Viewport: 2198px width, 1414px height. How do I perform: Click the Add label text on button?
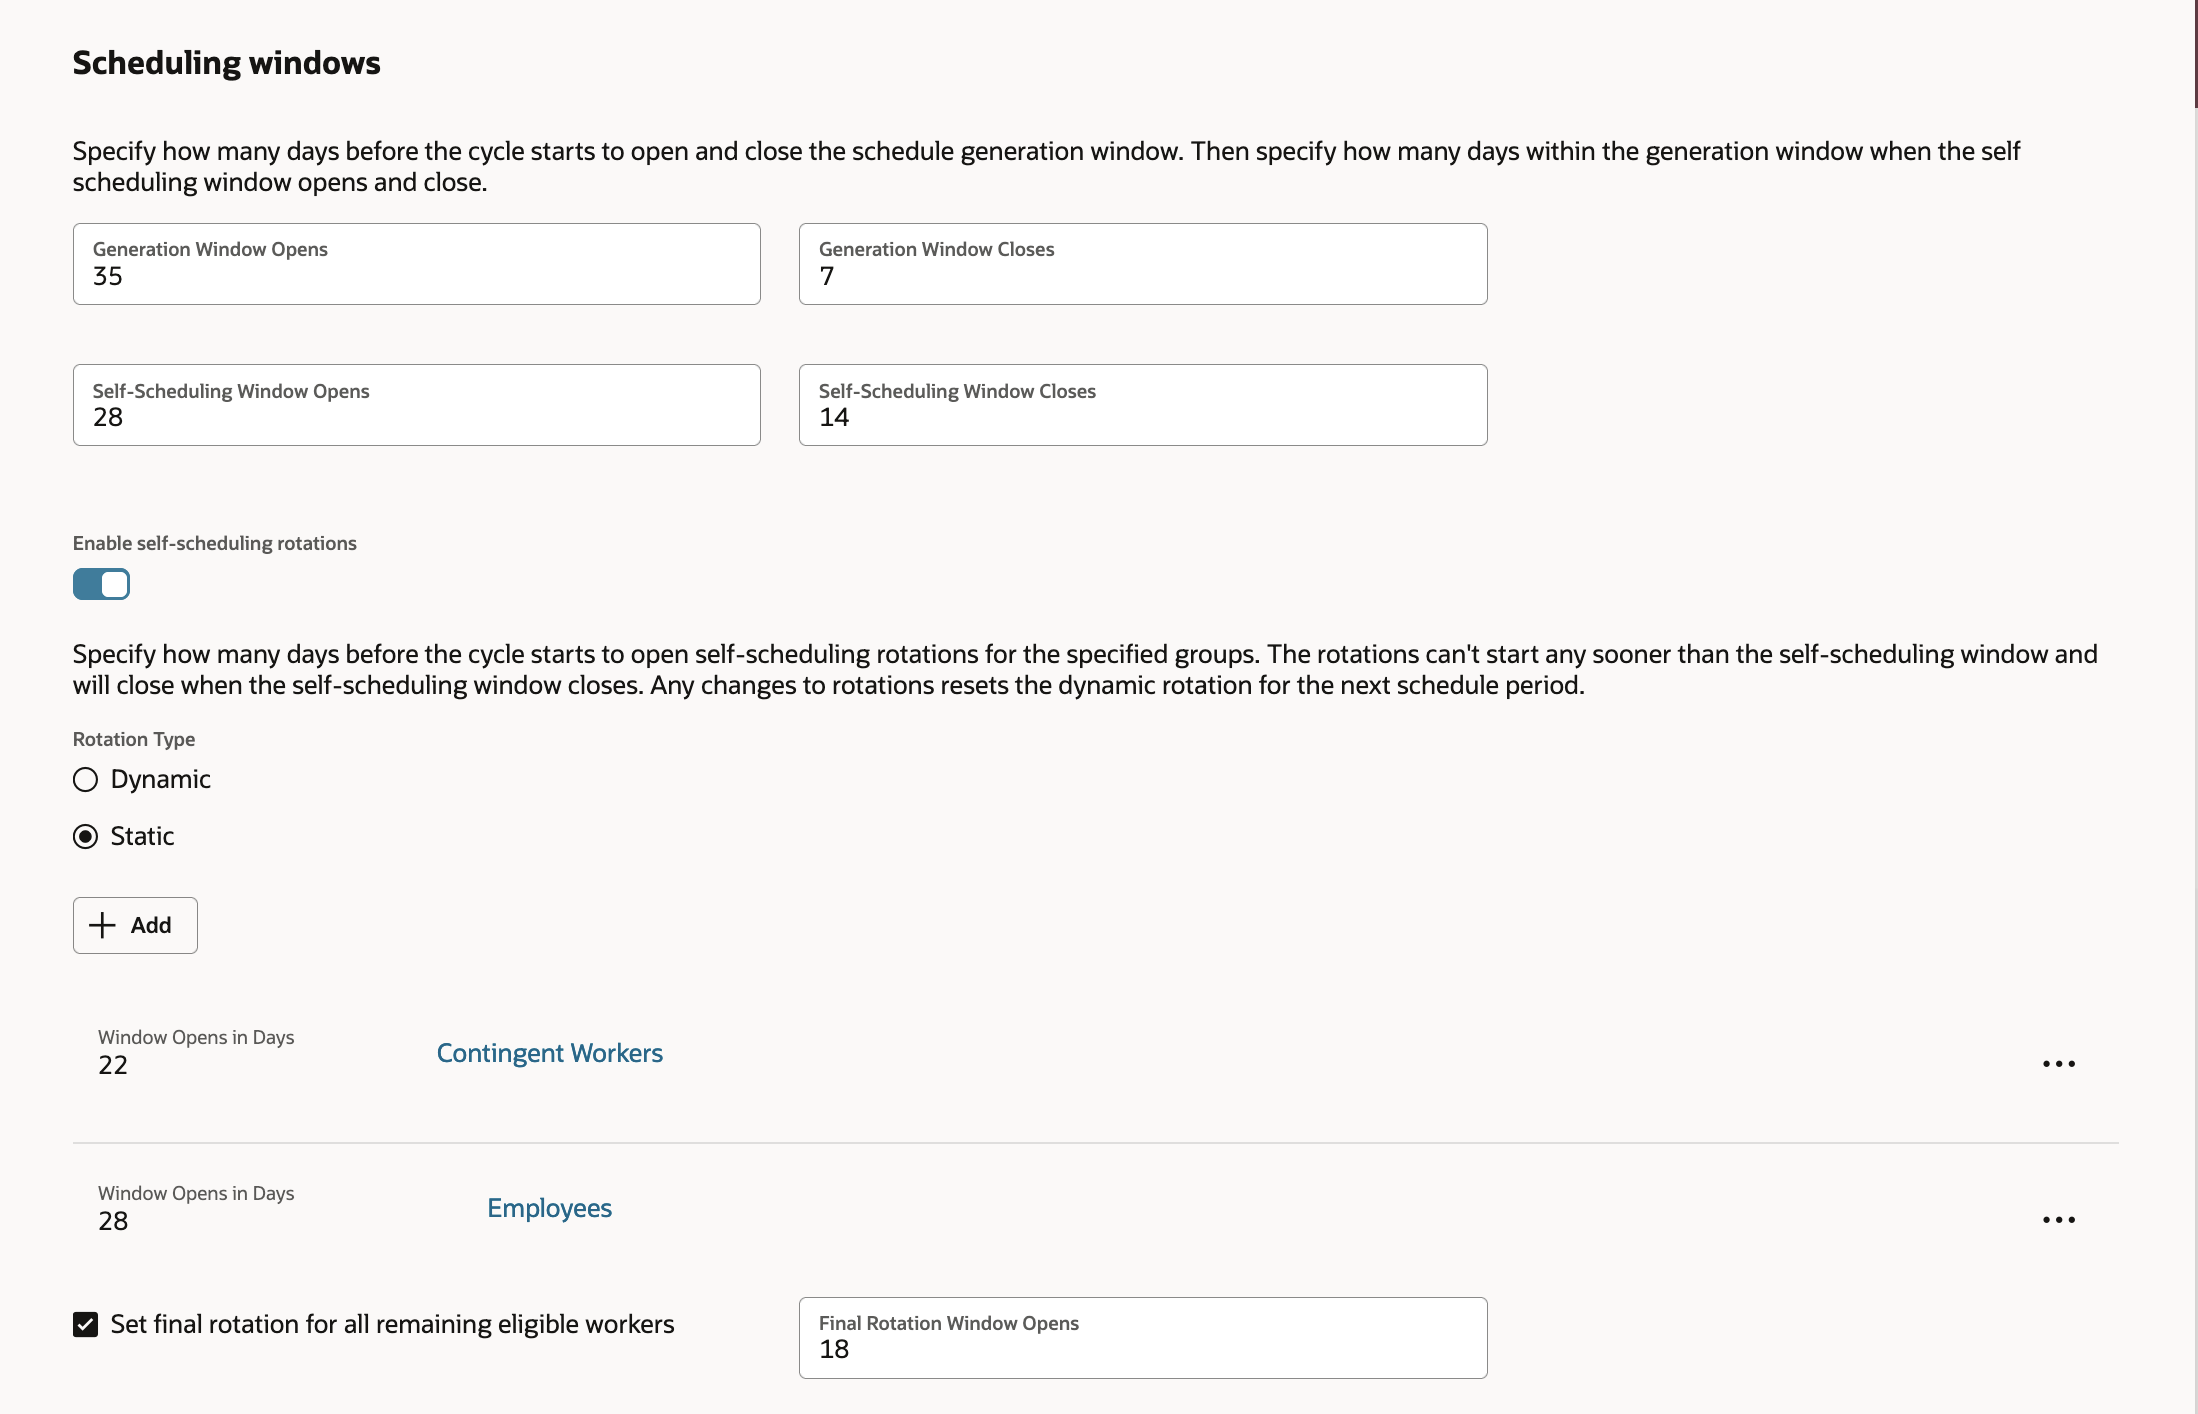tap(151, 926)
